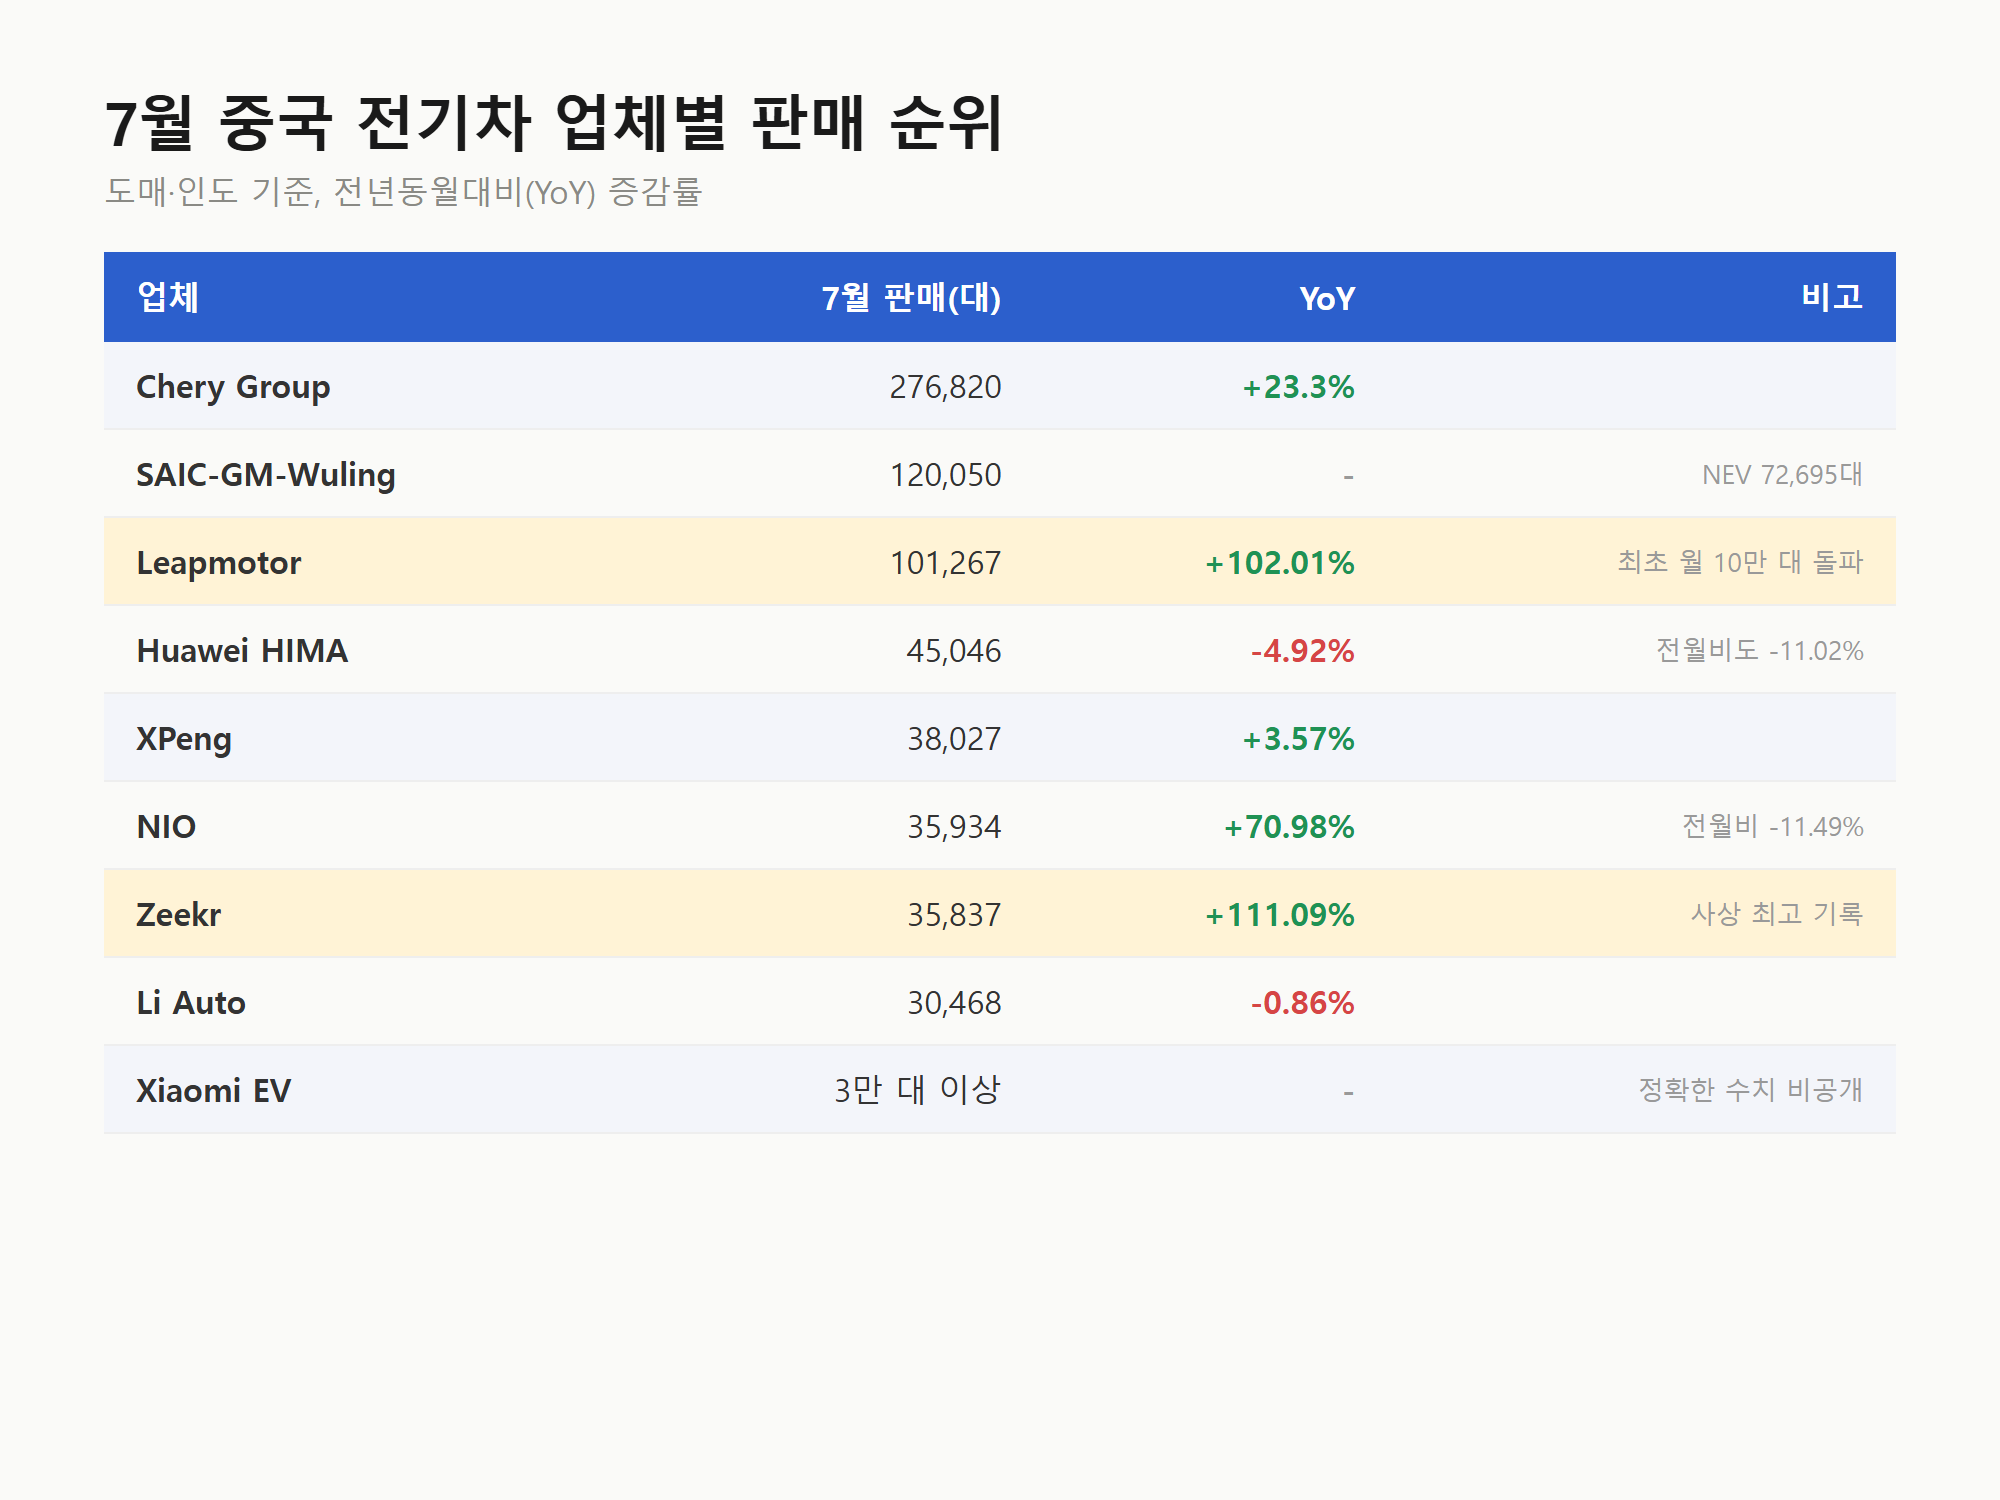Click the +70.98% YoY value
The width and height of the screenshot is (2000, 1500).
[x=1289, y=827]
